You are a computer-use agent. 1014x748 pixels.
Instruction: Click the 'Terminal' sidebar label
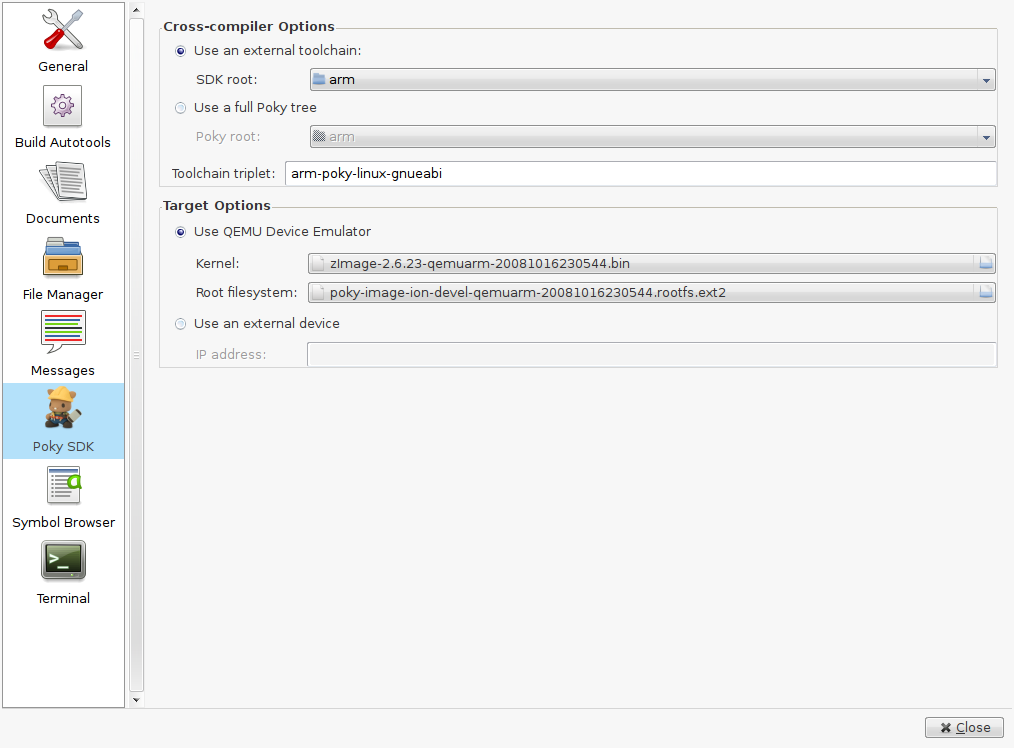(63, 598)
